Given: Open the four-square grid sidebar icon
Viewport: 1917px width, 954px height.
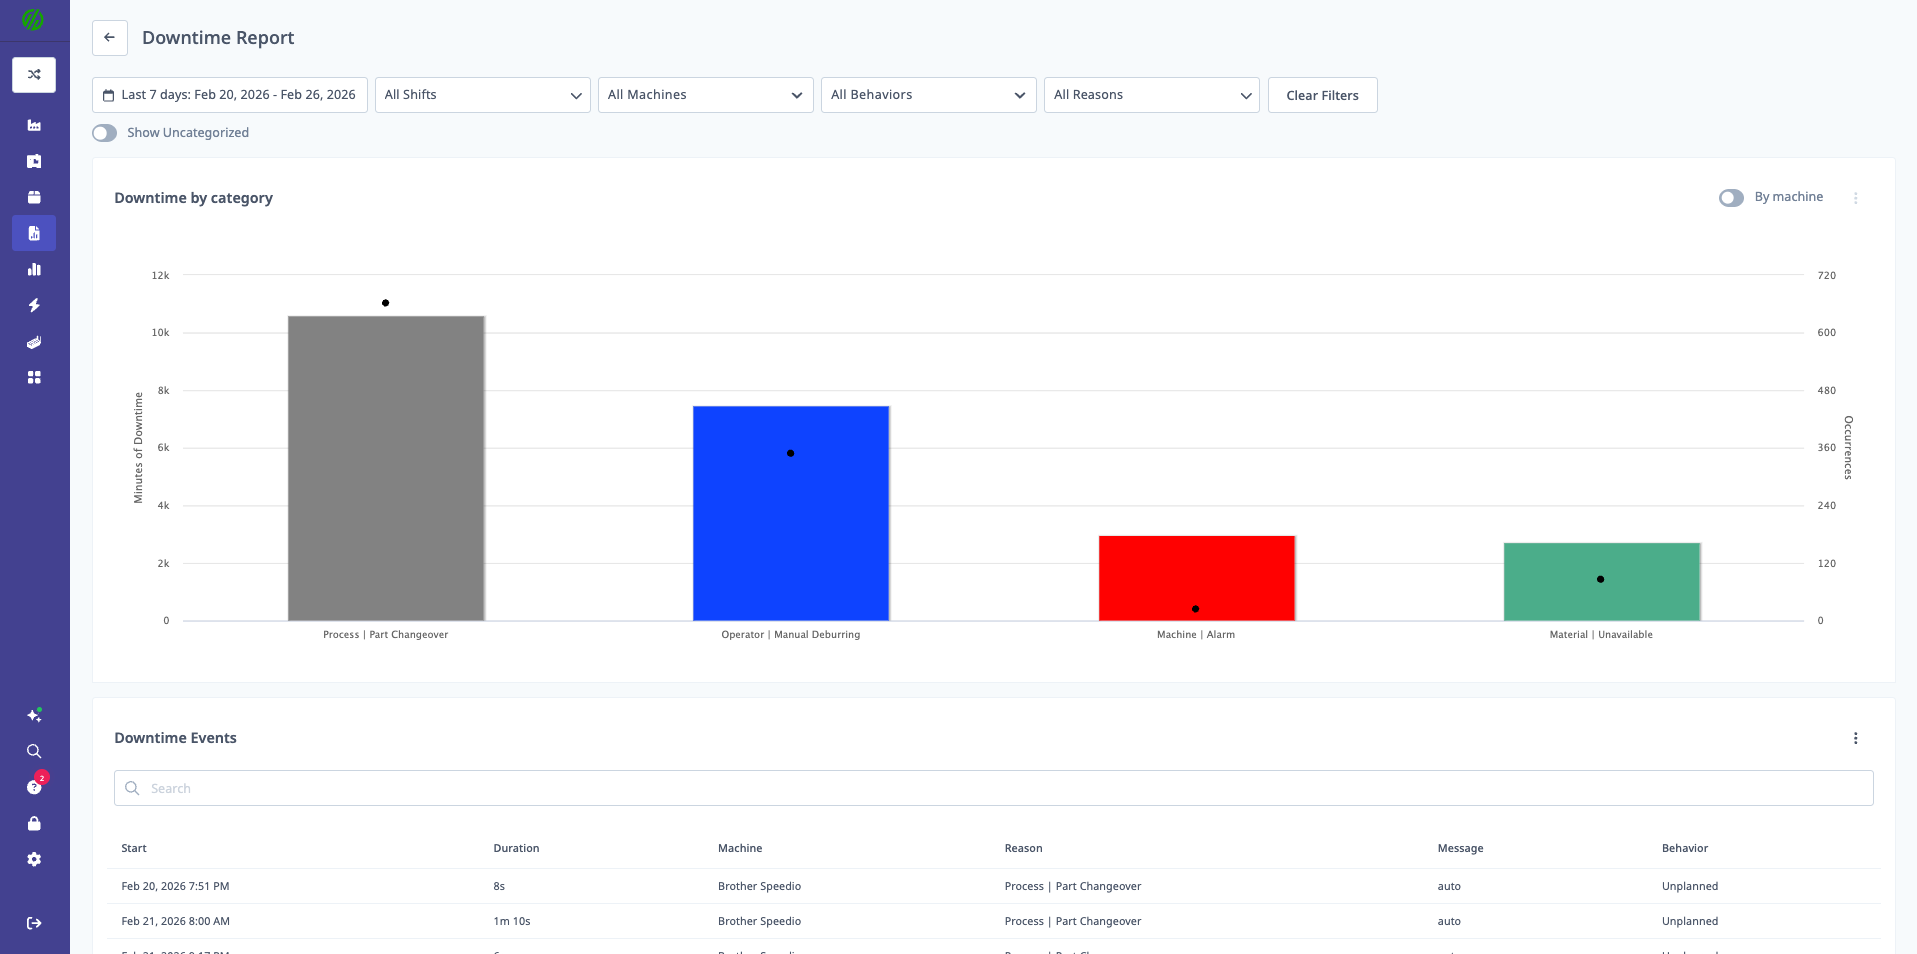Looking at the screenshot, I should click(x=34, y=377).
